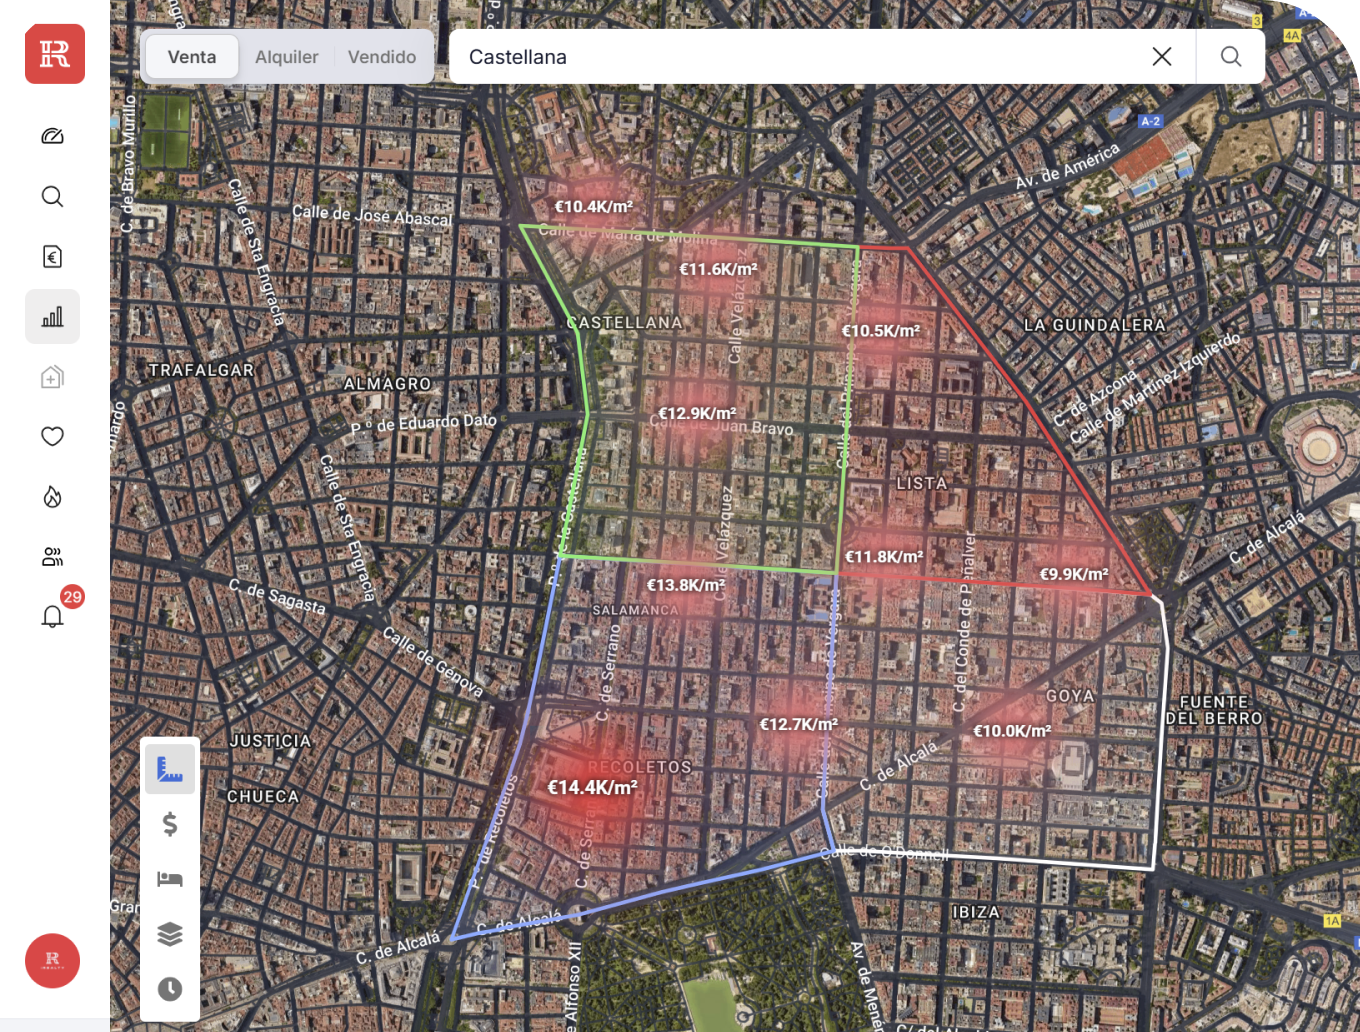Viewport: 1360px width, 1032px height.
Task: Open the sidebar search magnifier icon
Action: pos(53,196)
